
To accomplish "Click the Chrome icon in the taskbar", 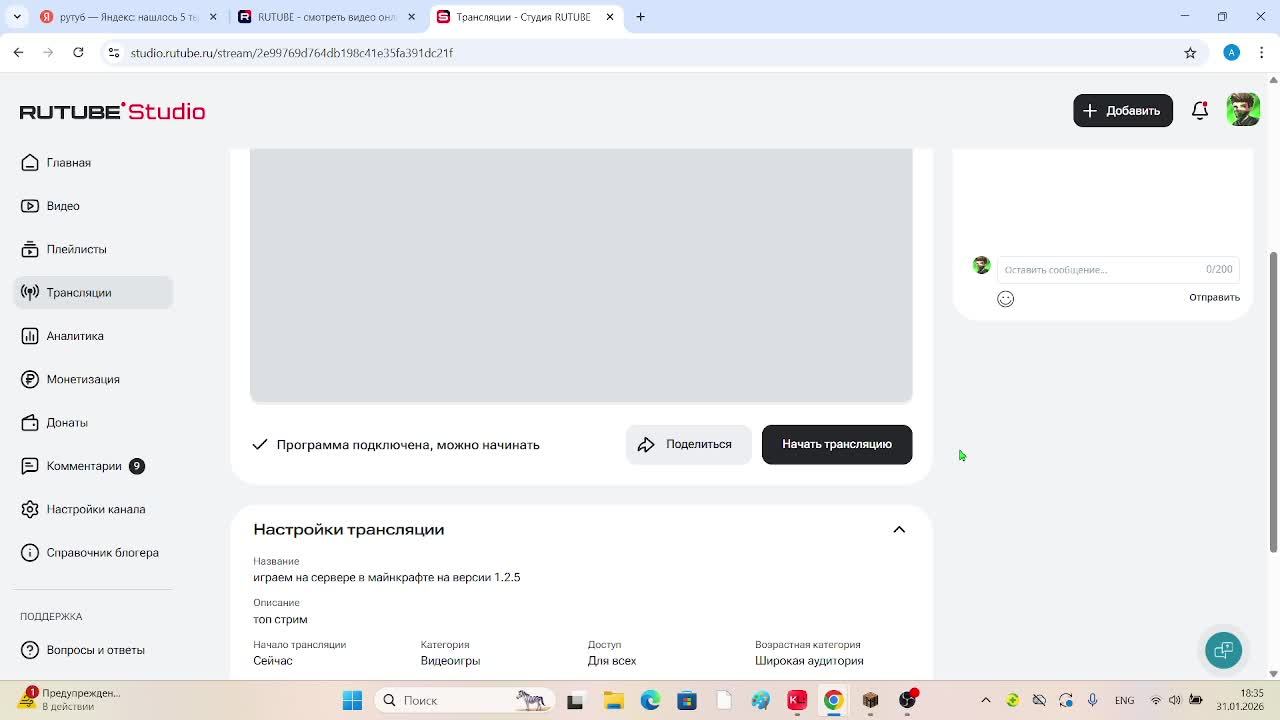I will [x=833, y=700].
